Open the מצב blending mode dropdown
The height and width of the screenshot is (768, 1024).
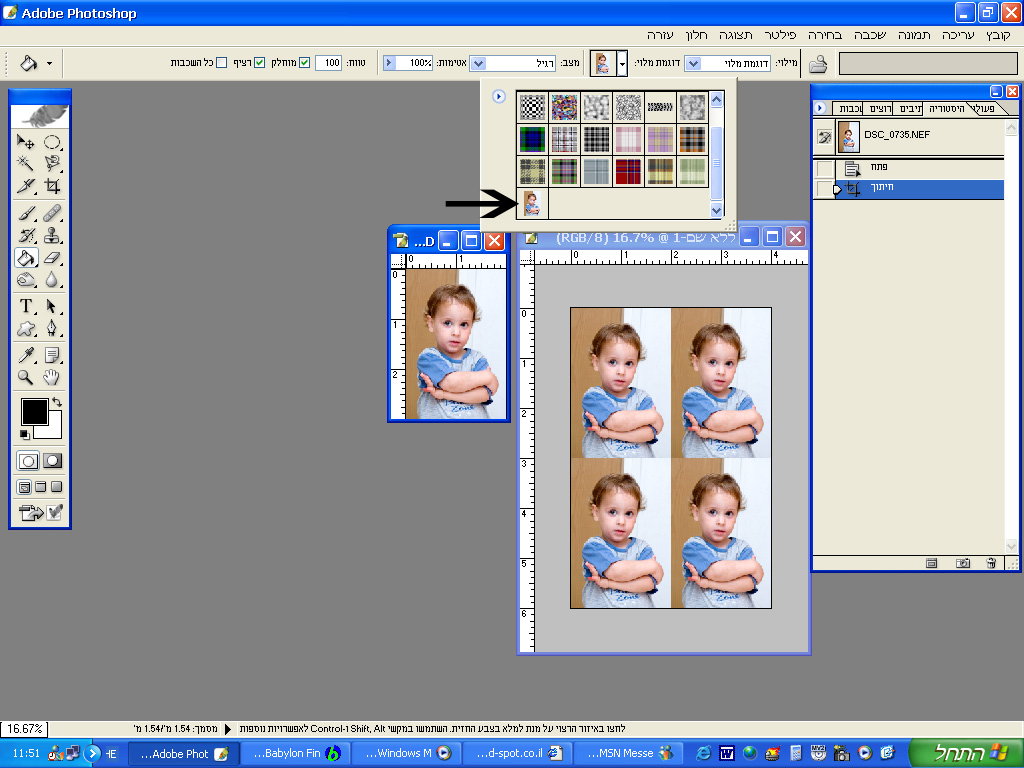point(478,63)
